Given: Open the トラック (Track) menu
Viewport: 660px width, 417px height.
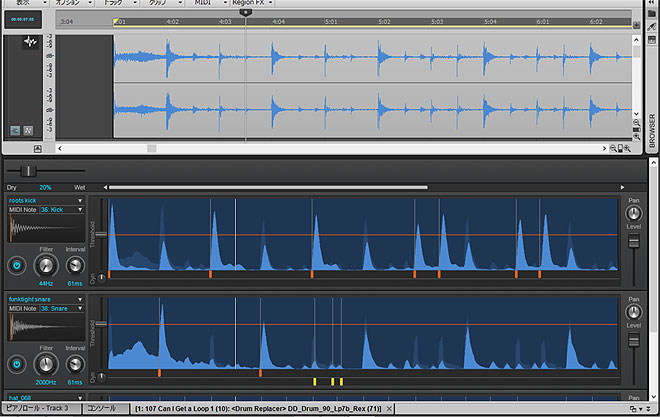Looking at the screenshot, I should point(117,3).
